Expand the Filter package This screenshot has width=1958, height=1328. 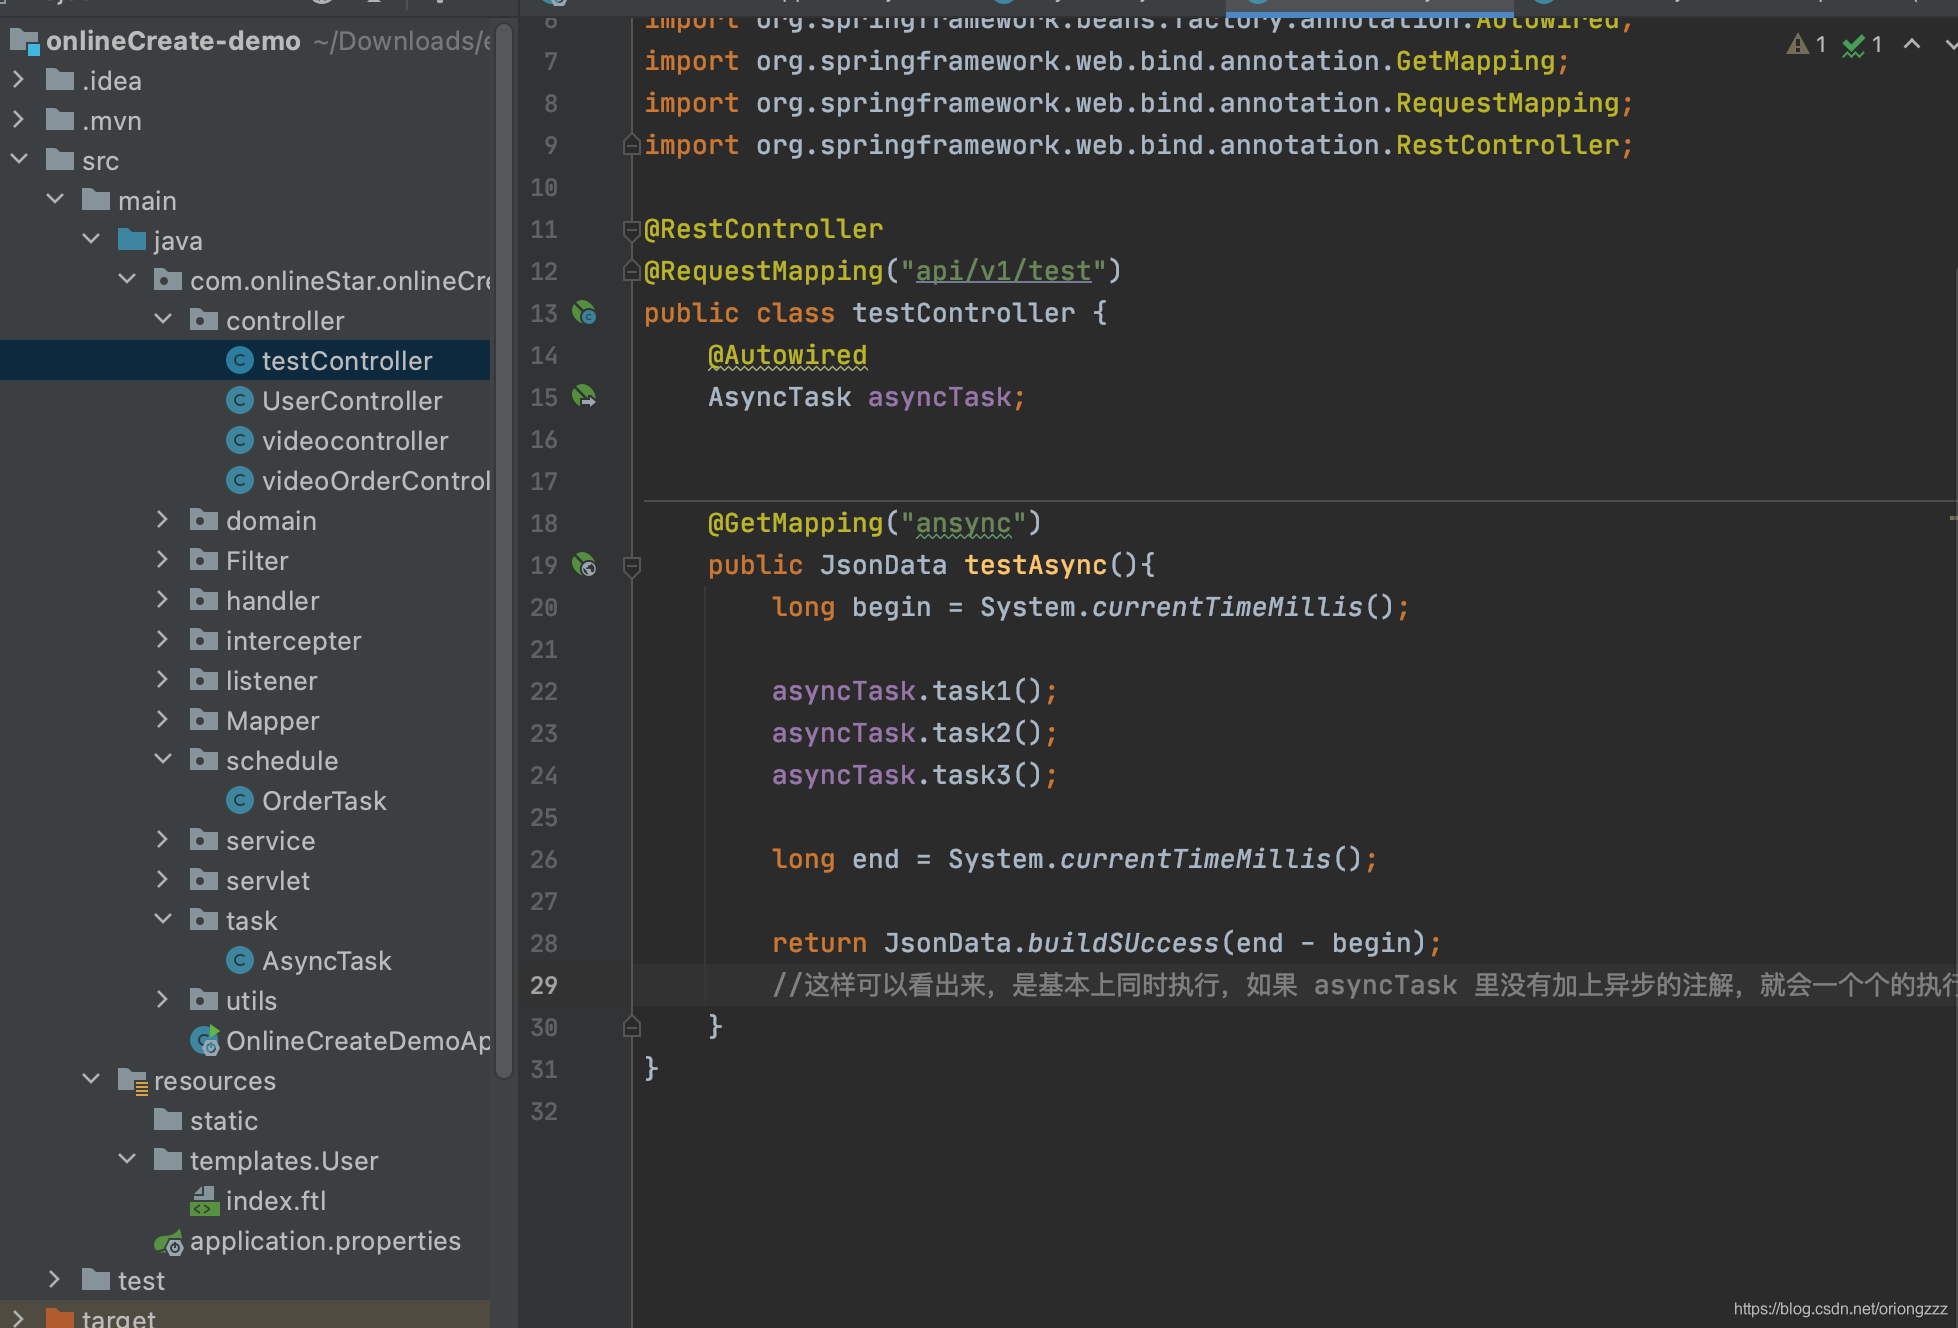[x=163, y=560]
